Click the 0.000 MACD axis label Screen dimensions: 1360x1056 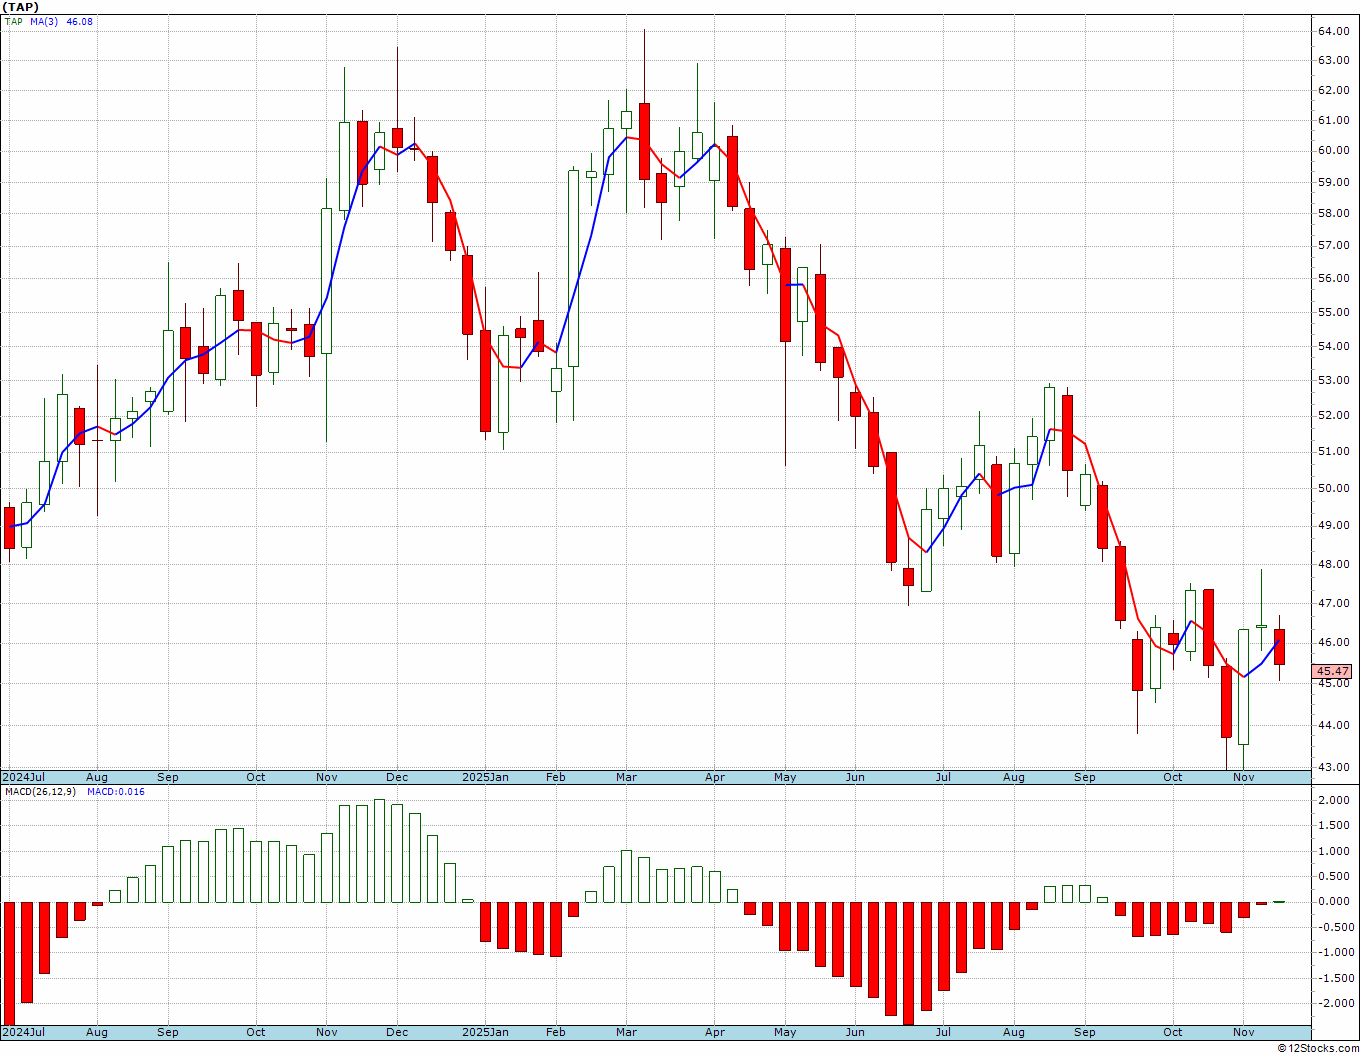pos(1333,901)
